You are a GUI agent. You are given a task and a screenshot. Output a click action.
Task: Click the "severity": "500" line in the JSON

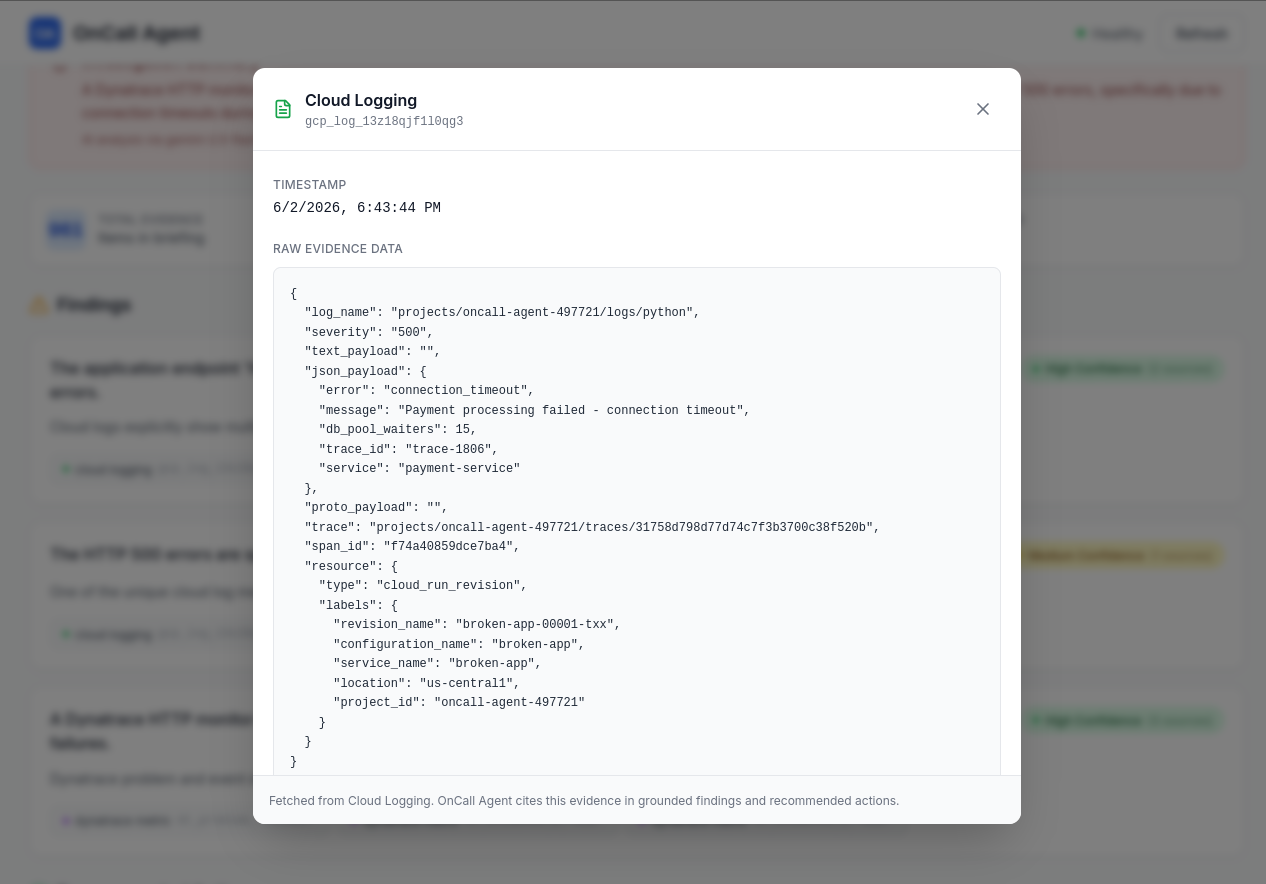point(369,332)
